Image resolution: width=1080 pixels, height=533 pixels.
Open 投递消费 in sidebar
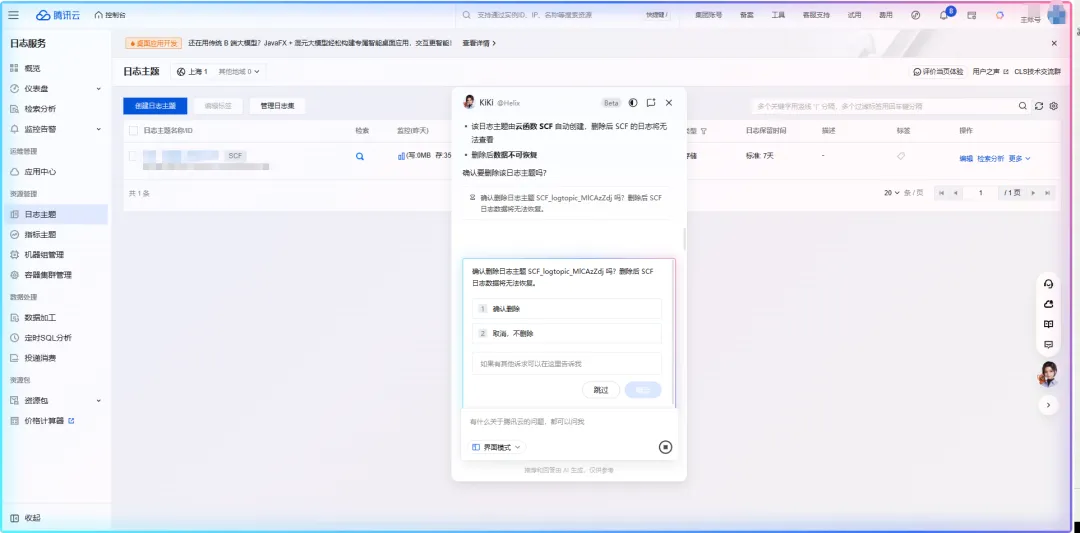click(40, 358)
